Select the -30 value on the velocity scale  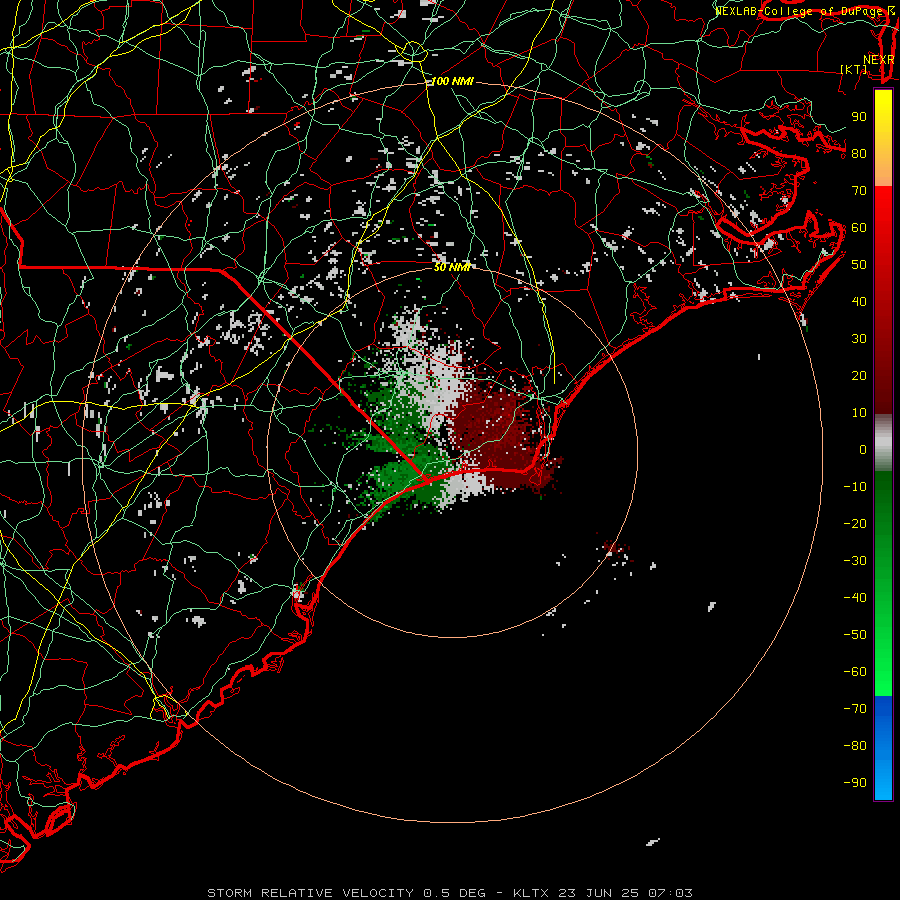coord(855,561)
